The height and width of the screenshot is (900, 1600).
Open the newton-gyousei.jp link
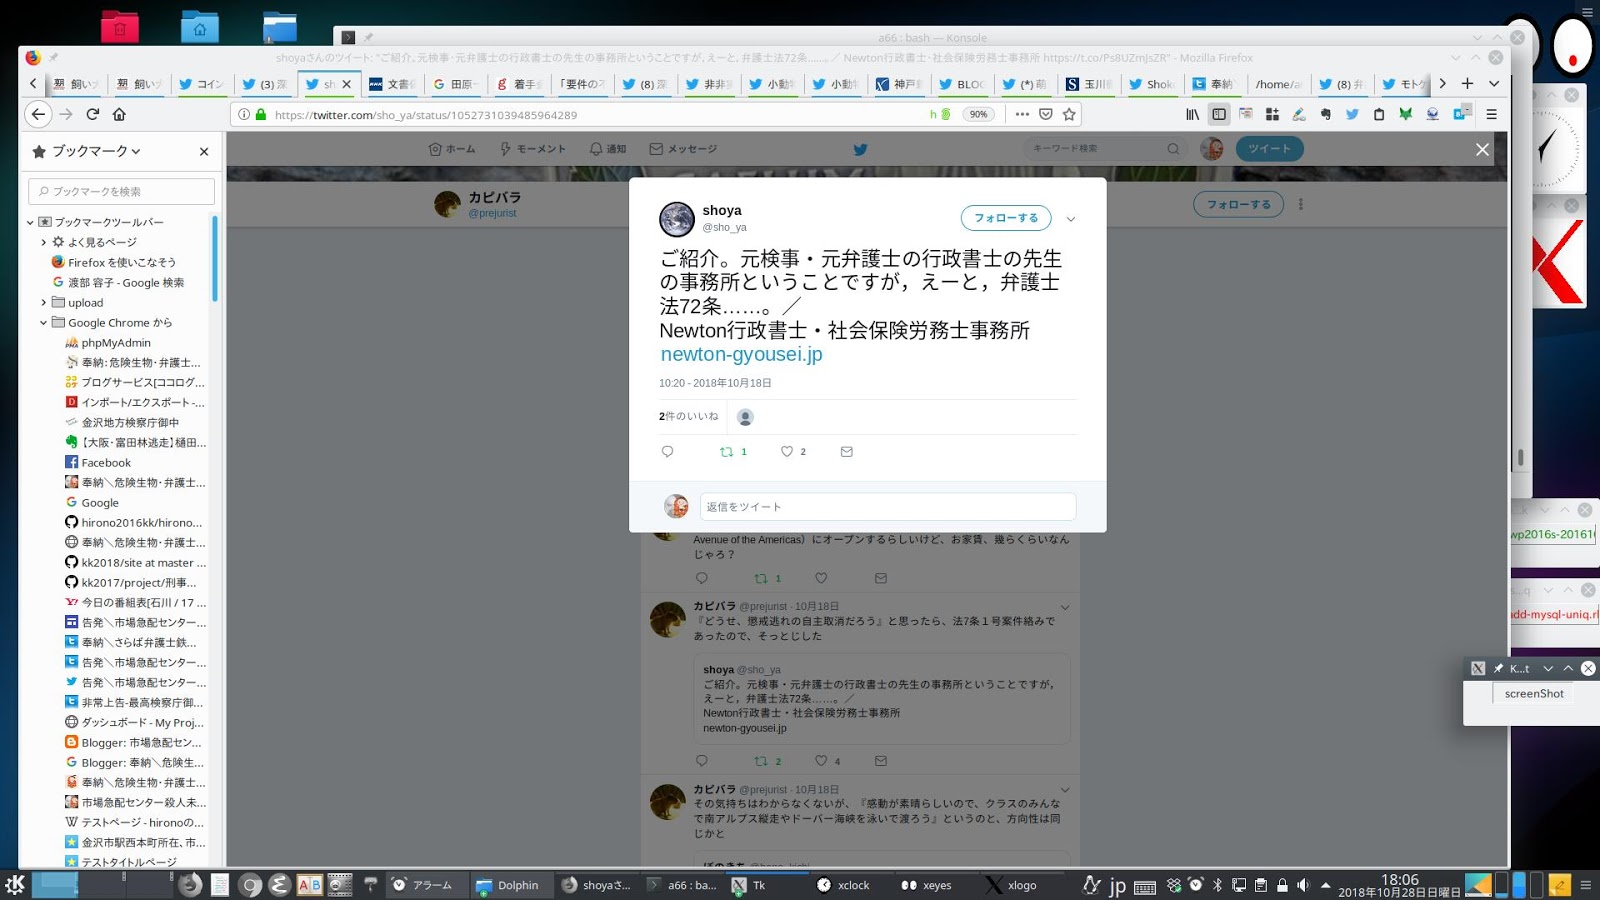741,354
